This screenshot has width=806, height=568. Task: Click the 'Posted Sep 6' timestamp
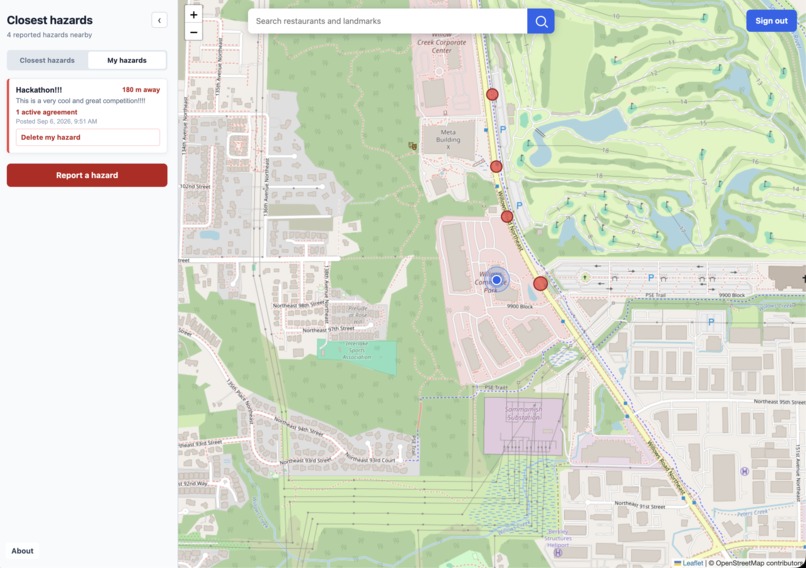point(57,121)
